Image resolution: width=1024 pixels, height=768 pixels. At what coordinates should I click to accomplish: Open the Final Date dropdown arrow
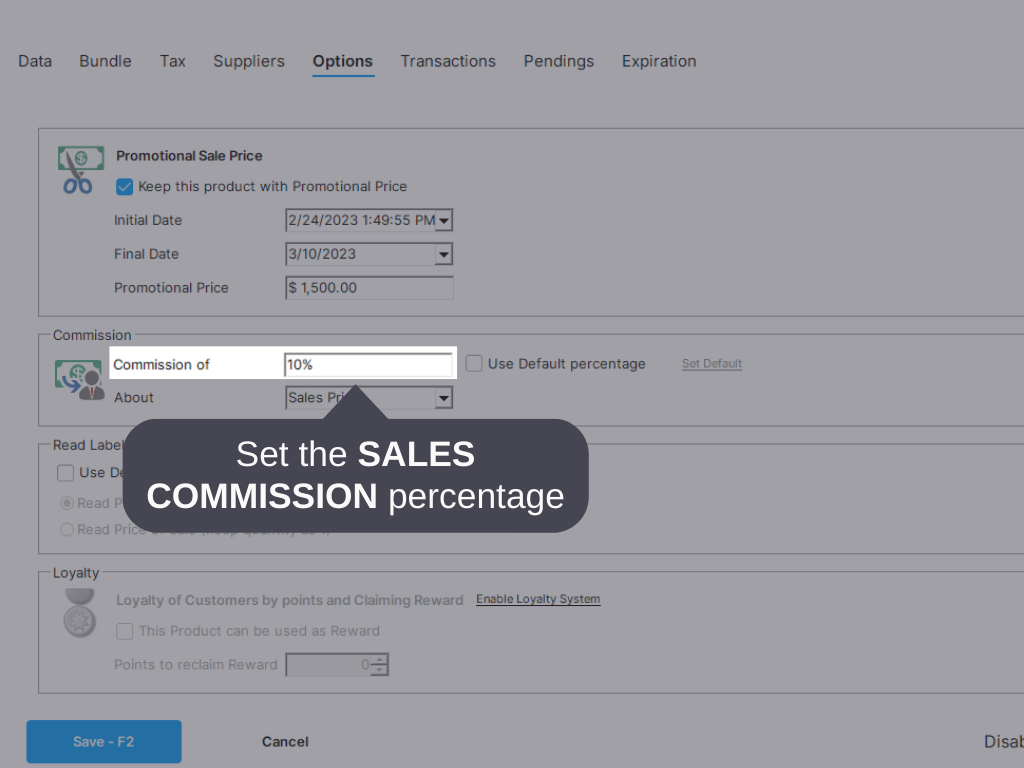coord(443,254)
